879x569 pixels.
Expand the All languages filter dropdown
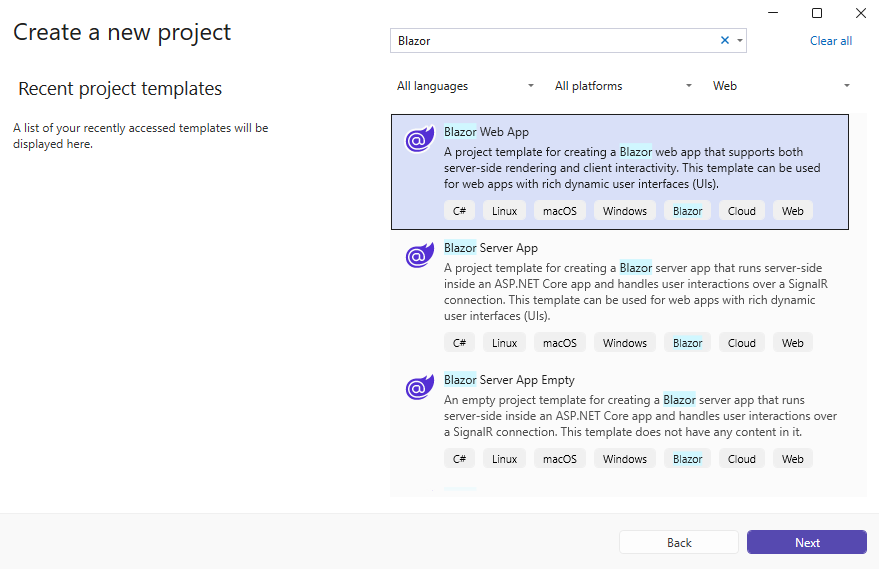465,86
